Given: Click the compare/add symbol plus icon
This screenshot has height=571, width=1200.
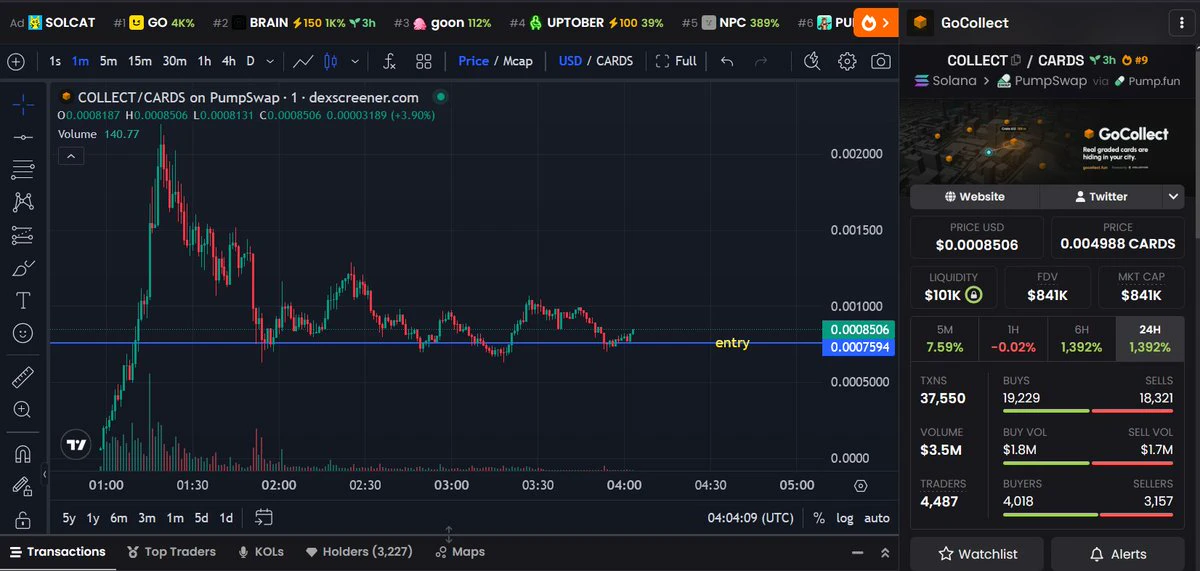Looking at the screenshot, I should point(16,61).
